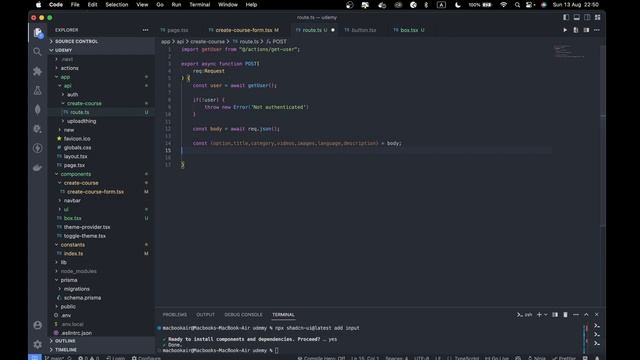Open changes icon in editor toolbar

[x=576, y=30]
